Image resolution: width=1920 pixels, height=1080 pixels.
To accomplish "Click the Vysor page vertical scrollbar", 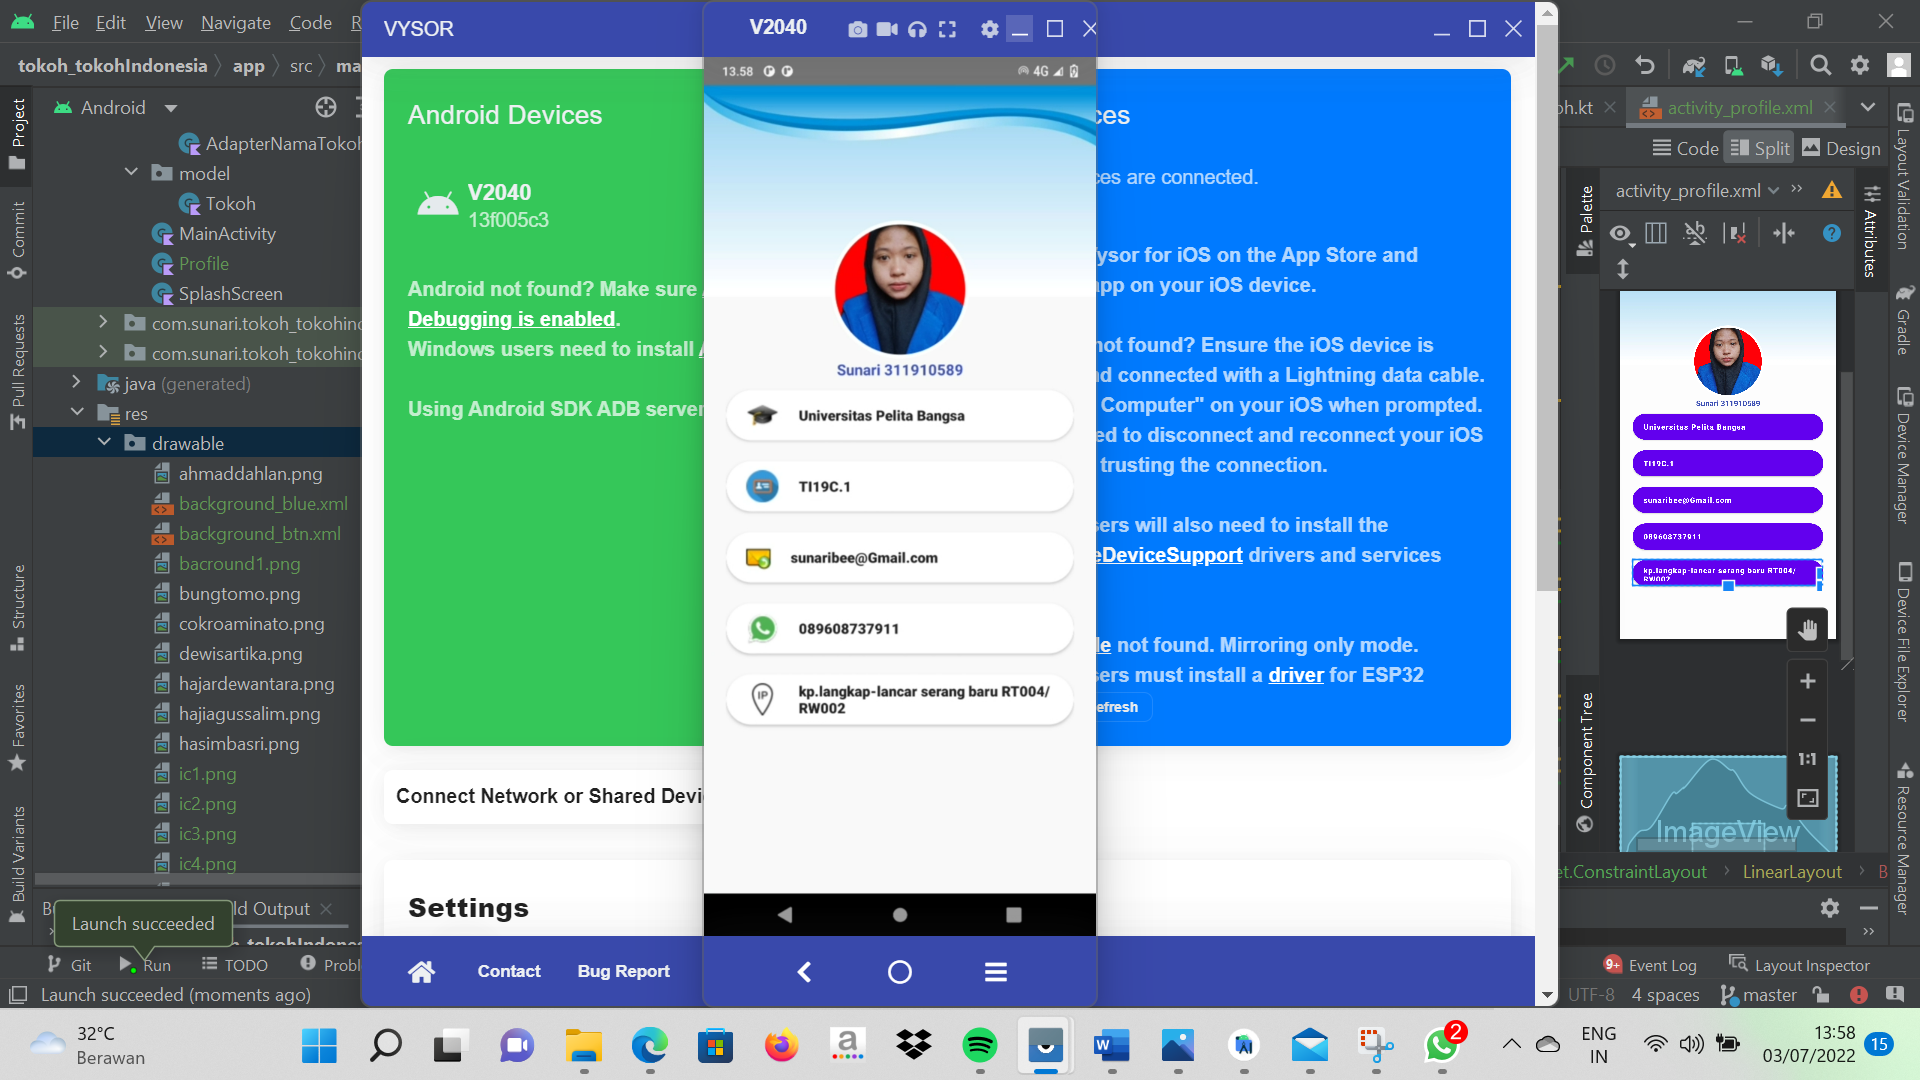I will click(1546, 310).
